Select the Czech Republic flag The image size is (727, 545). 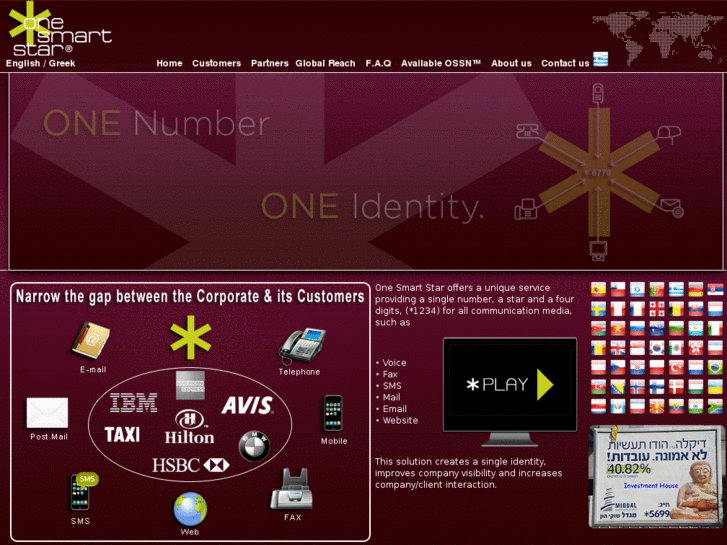(x=618, y=367)
